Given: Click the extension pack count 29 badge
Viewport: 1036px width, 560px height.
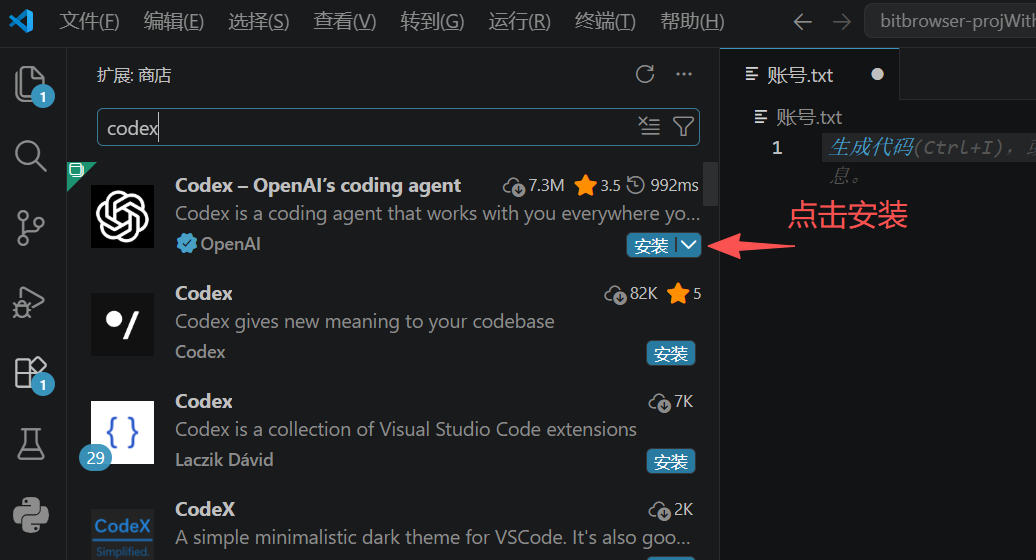Looking at the screenshot, I should tap(95, 458).
